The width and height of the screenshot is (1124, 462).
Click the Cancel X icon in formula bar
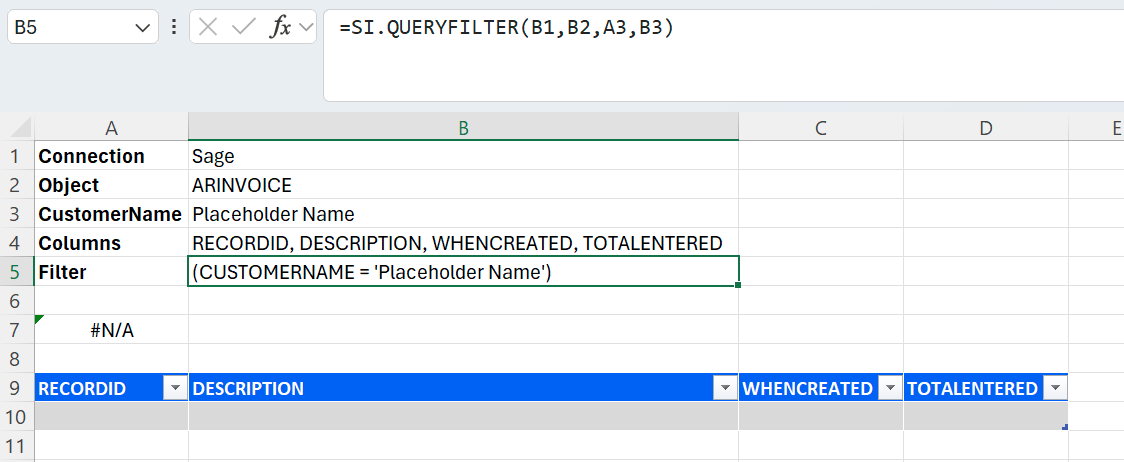(208, 28)
